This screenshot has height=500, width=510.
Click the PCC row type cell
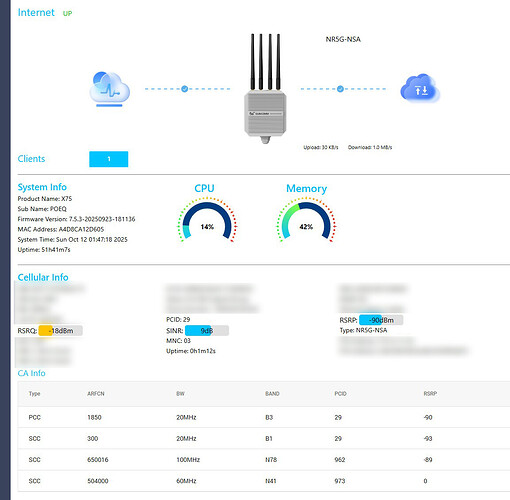[34, 417]
